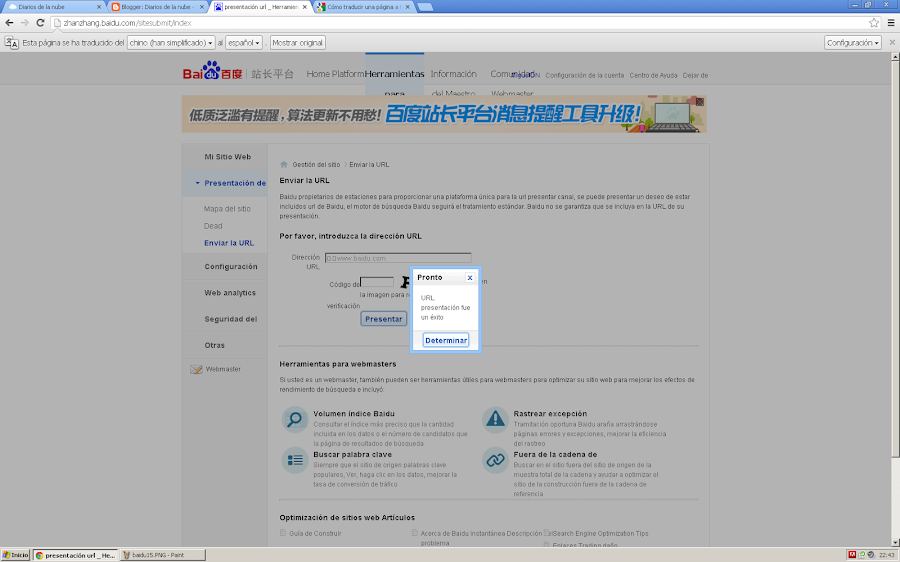
Task: Click Gestión del sitio breadcrumb link
Action: [316, 165]
